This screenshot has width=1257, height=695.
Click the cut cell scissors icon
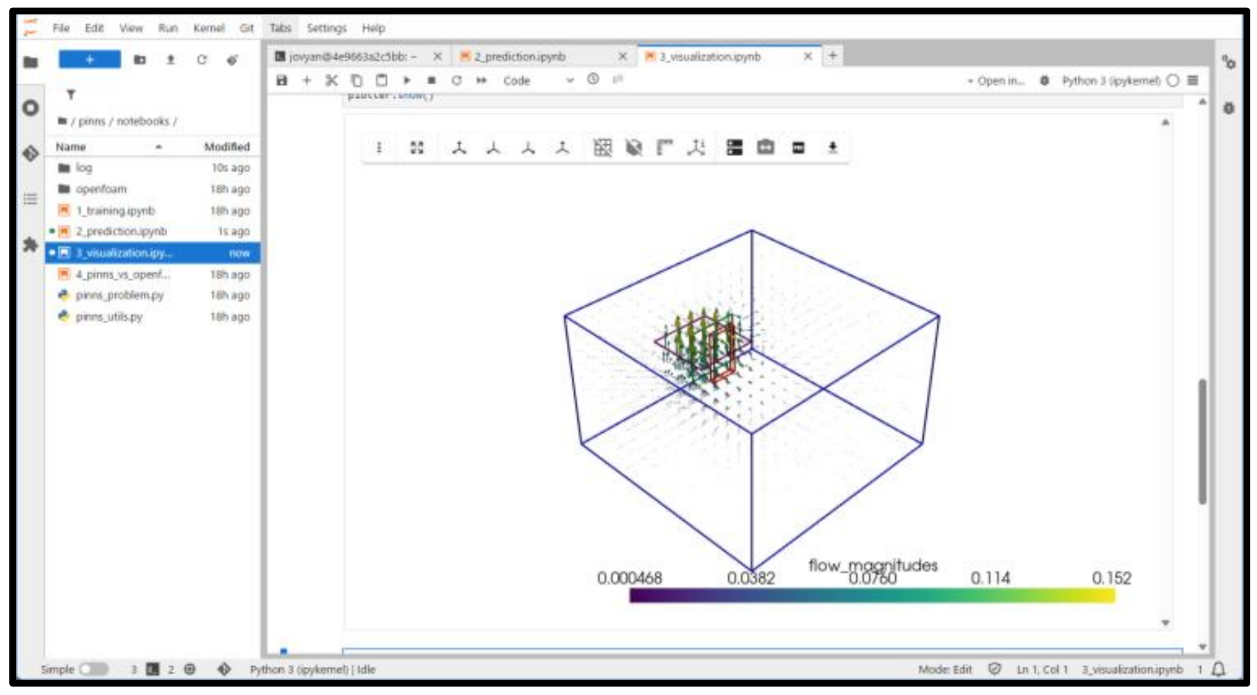pyautogui.click(x=332, y=81)
